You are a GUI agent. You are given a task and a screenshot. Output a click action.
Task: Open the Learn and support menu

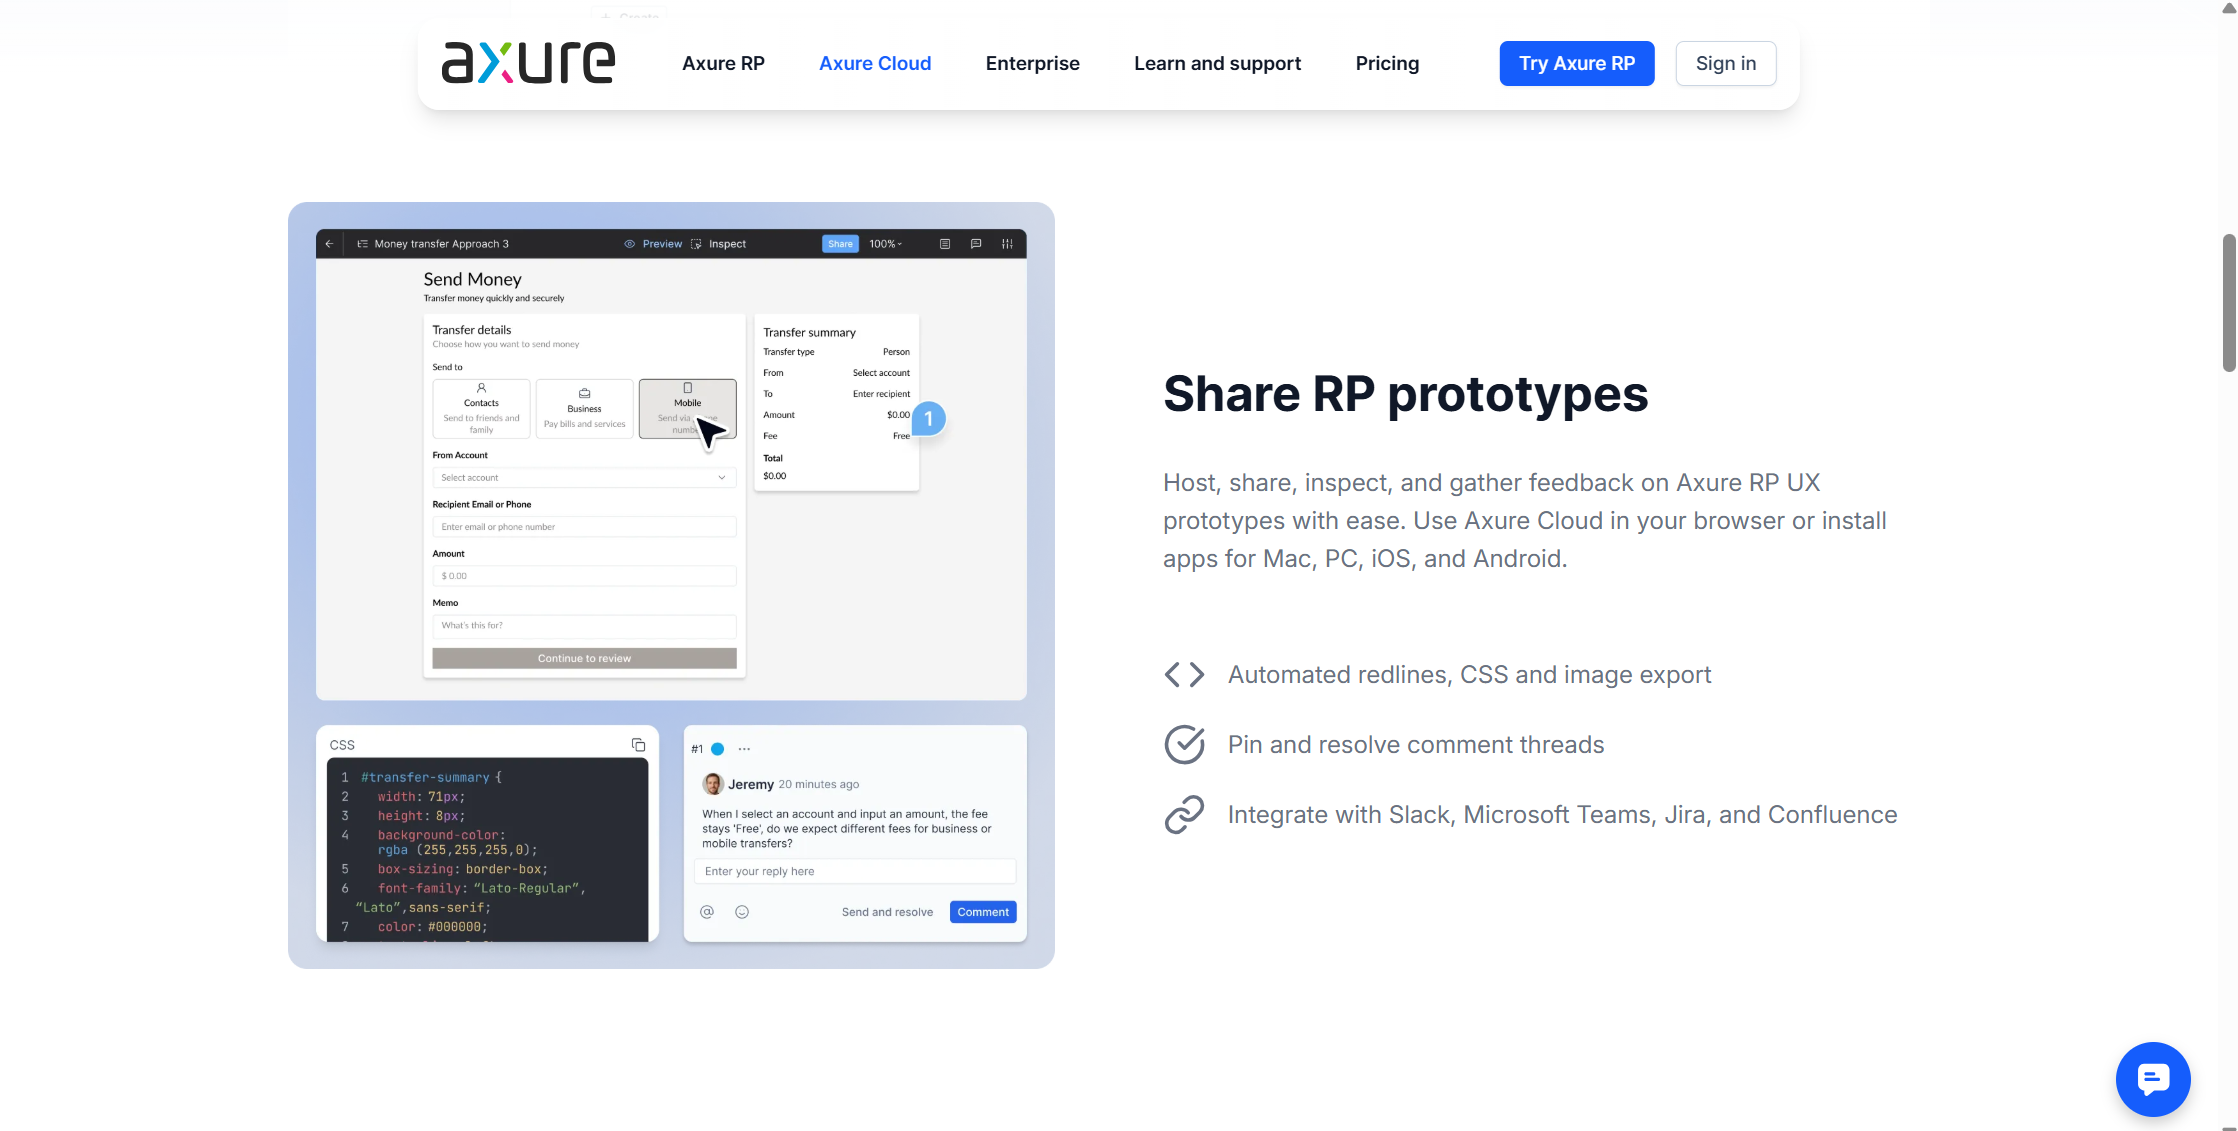[1217, 63]
